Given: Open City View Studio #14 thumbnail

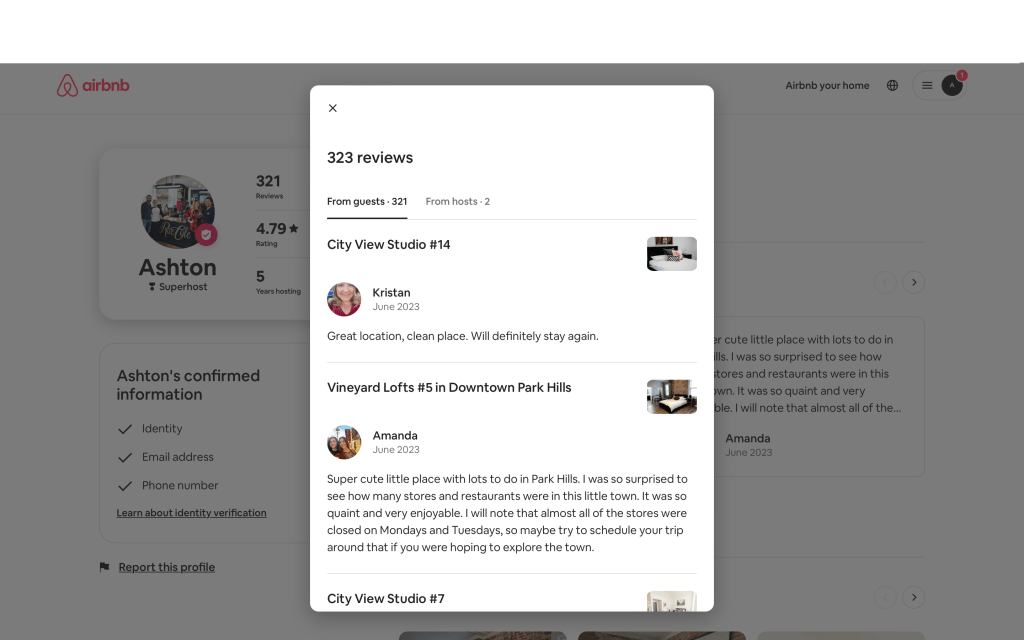Looking at the screenshot, I should coord(671,254).
